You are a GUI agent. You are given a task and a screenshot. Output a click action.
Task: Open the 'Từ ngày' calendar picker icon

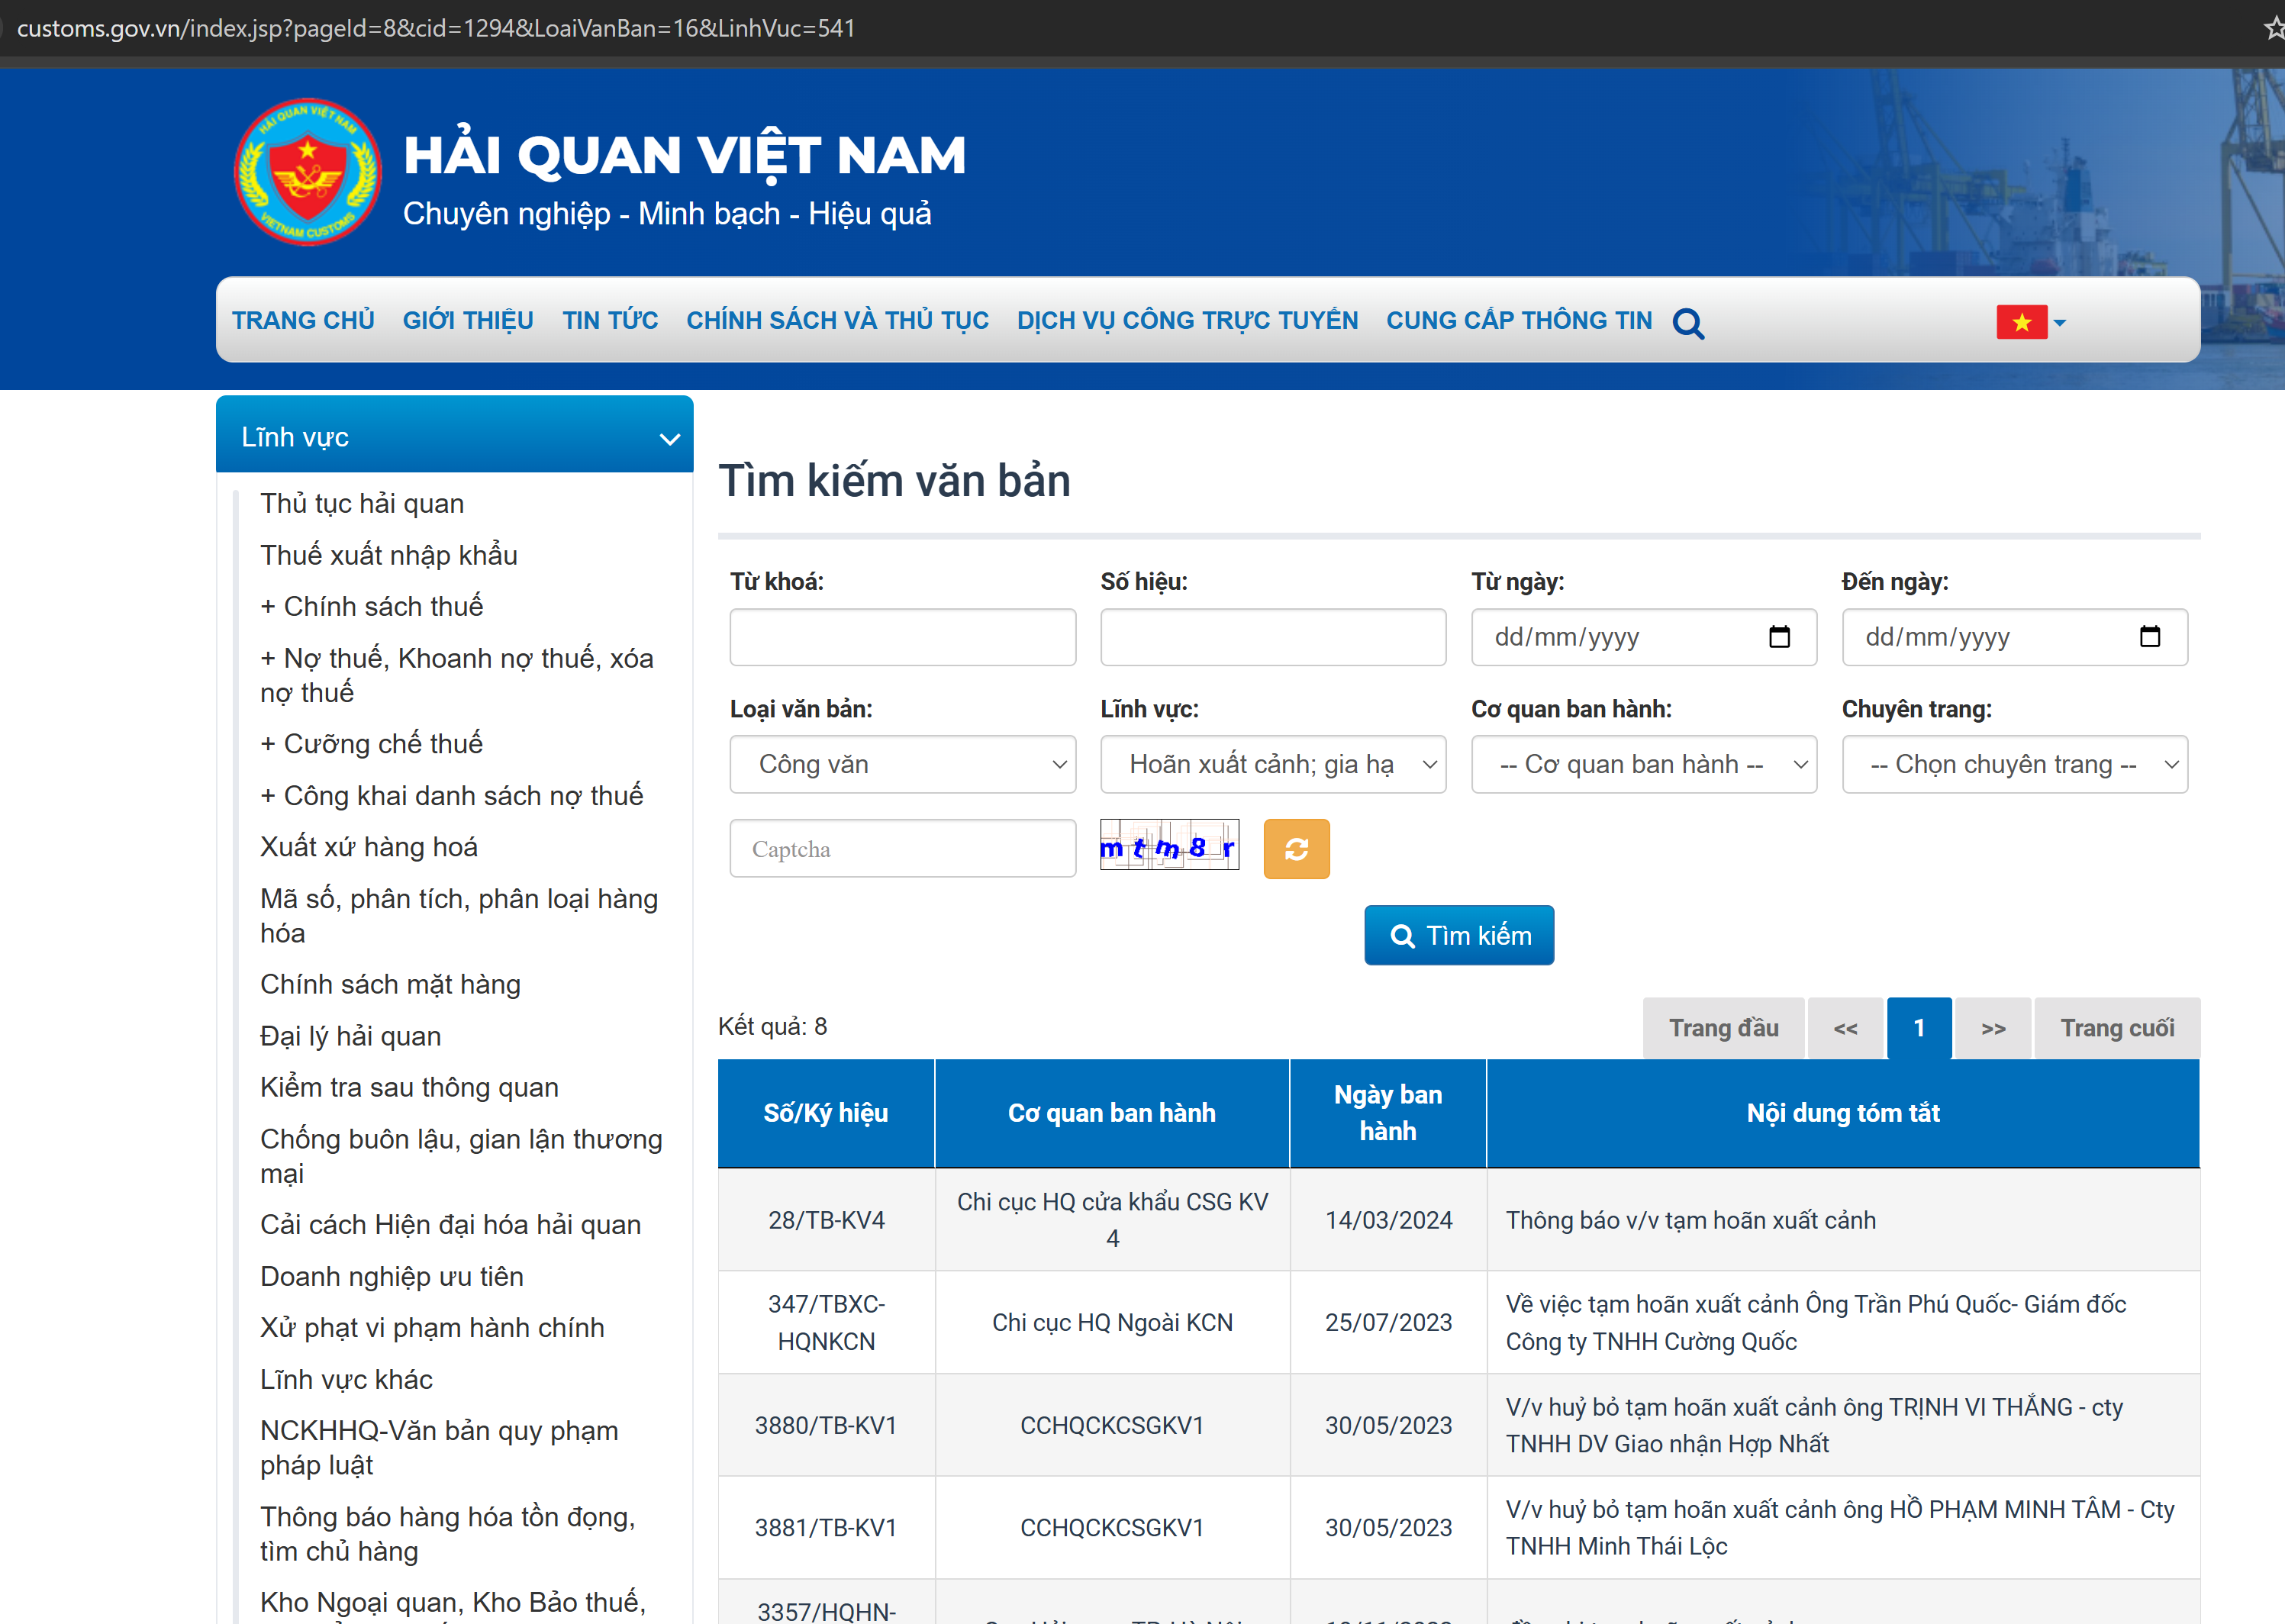click(x=1779, y=637)
